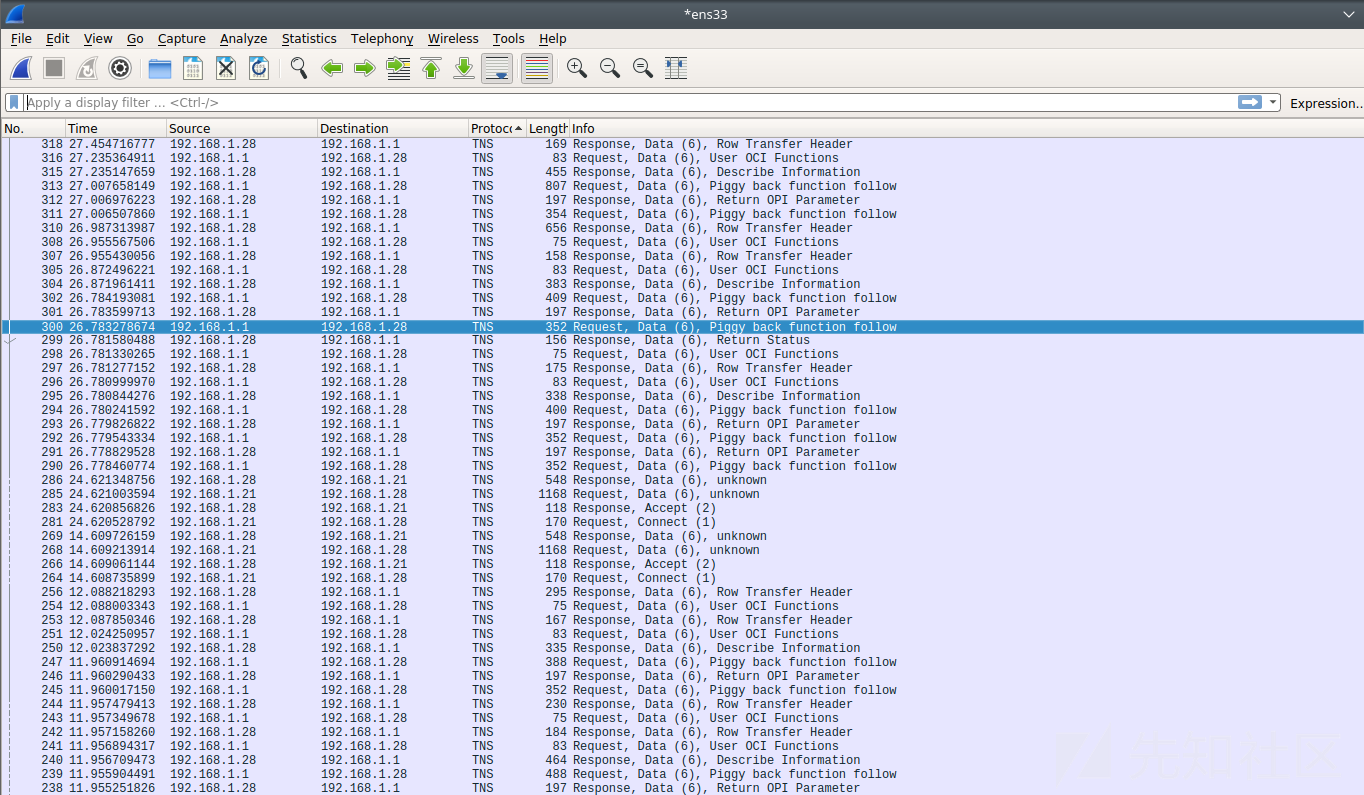The width and height of the screenshot is (1364, 795).
Task: Open a saved capture file
Action: (x=159, y=68)
